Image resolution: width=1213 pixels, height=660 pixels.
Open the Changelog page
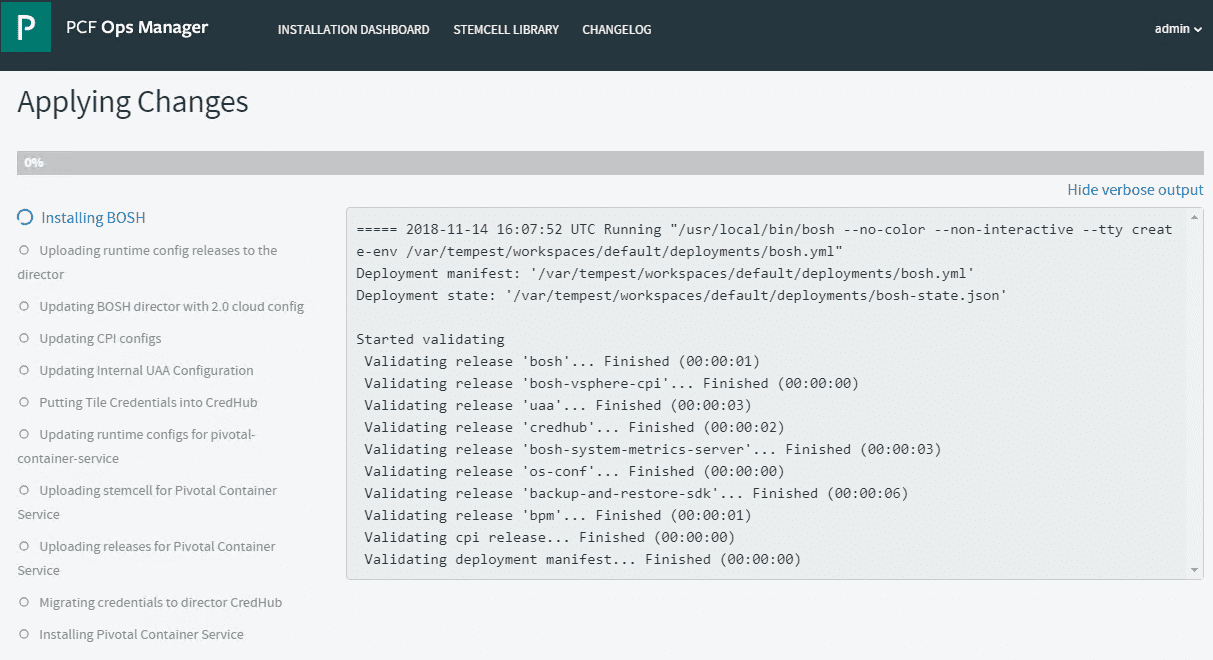point(617,30)
